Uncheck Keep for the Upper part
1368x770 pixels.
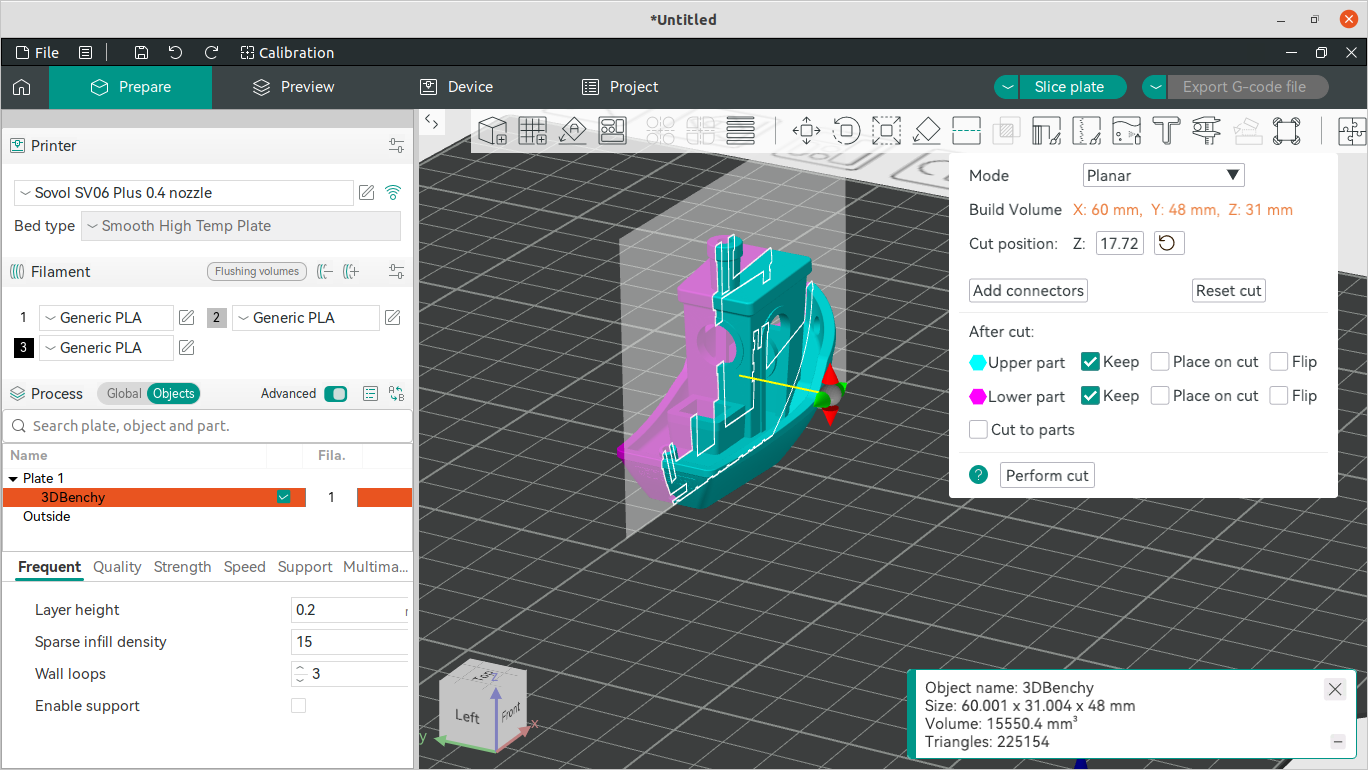click(1091, 362)
